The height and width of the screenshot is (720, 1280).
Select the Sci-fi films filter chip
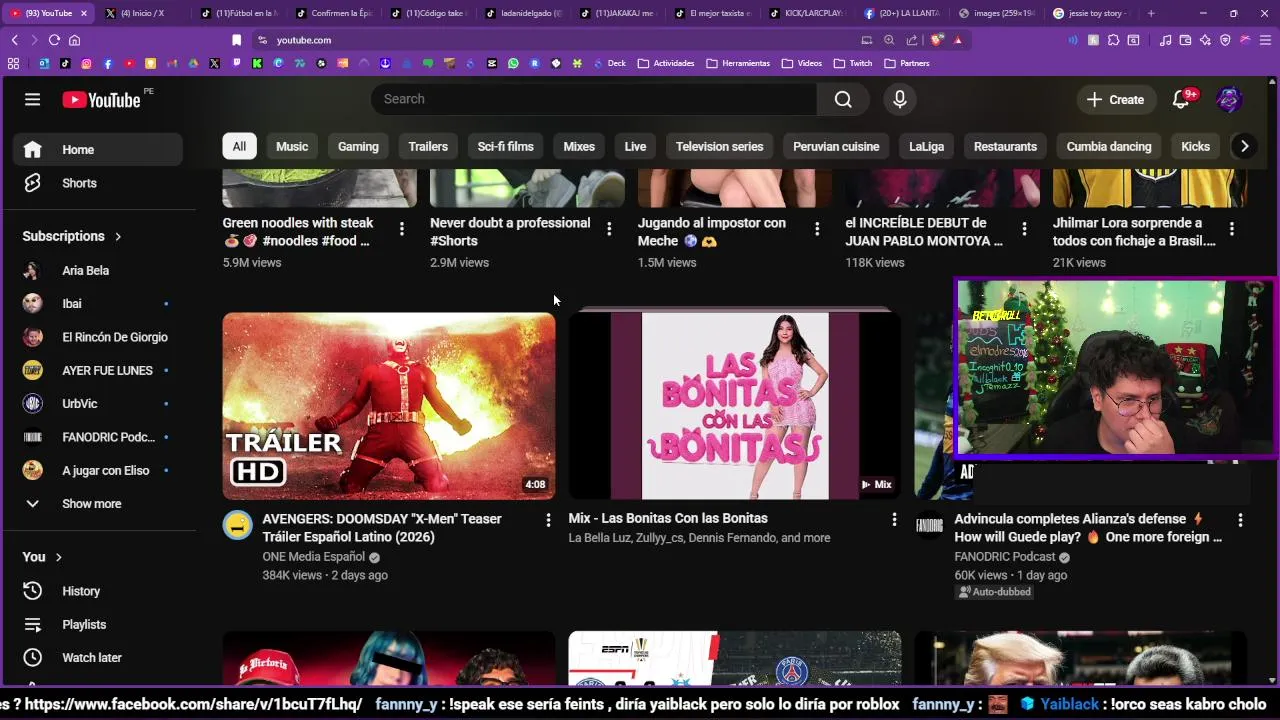pyautogui.click(x=505, y=146)
